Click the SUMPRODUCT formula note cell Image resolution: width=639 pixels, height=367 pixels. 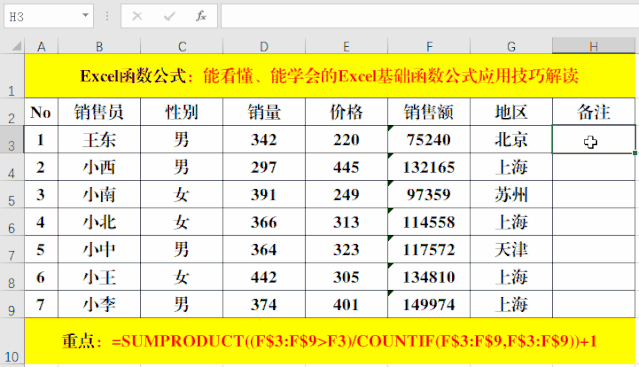click(330, 341)
